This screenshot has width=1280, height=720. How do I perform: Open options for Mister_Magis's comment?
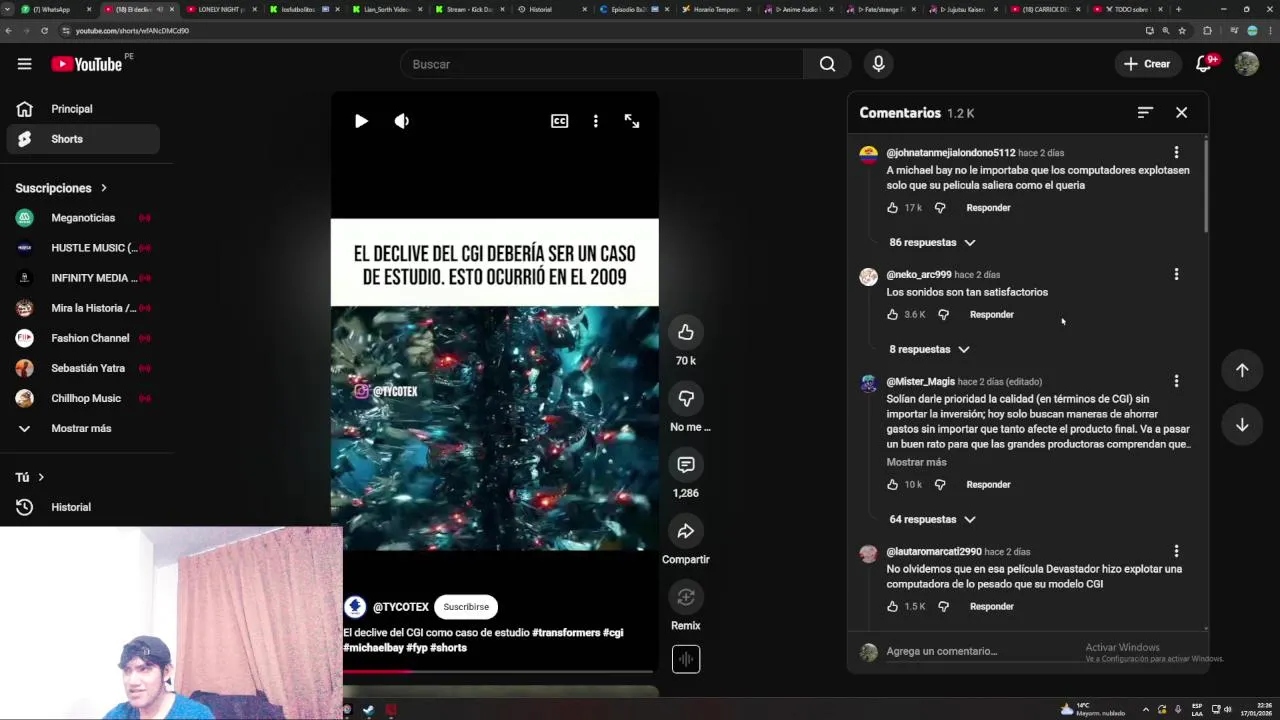pos(1176,381)
